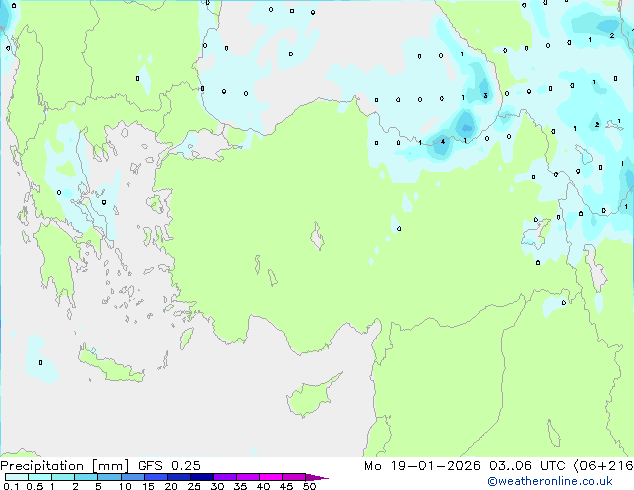Click the 'Precipitation [mm]' title text
The image size is (634, 490).
point(65,466)
